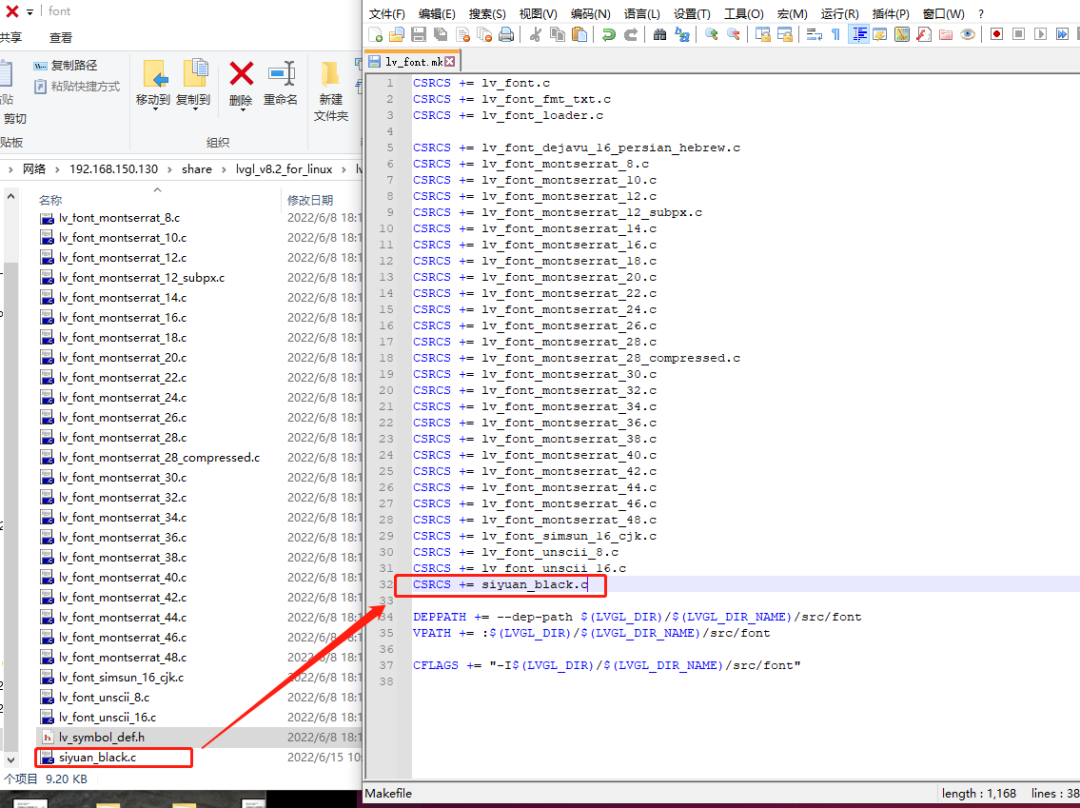Create a new document in Notepad++
The image size is (1080, 808).
tap(375, 34)
